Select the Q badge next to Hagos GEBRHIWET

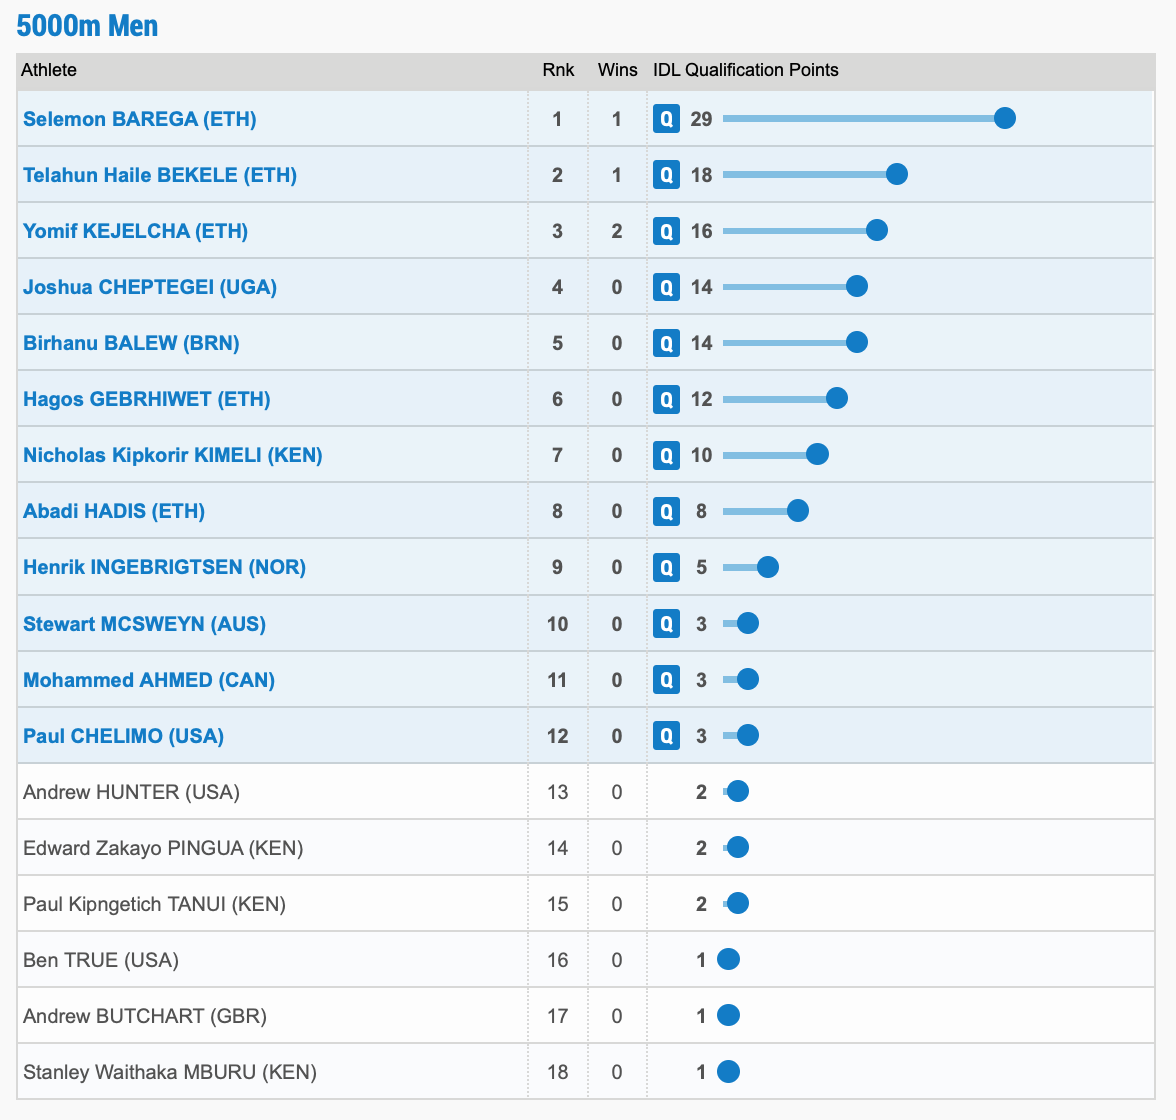[666, 399]
